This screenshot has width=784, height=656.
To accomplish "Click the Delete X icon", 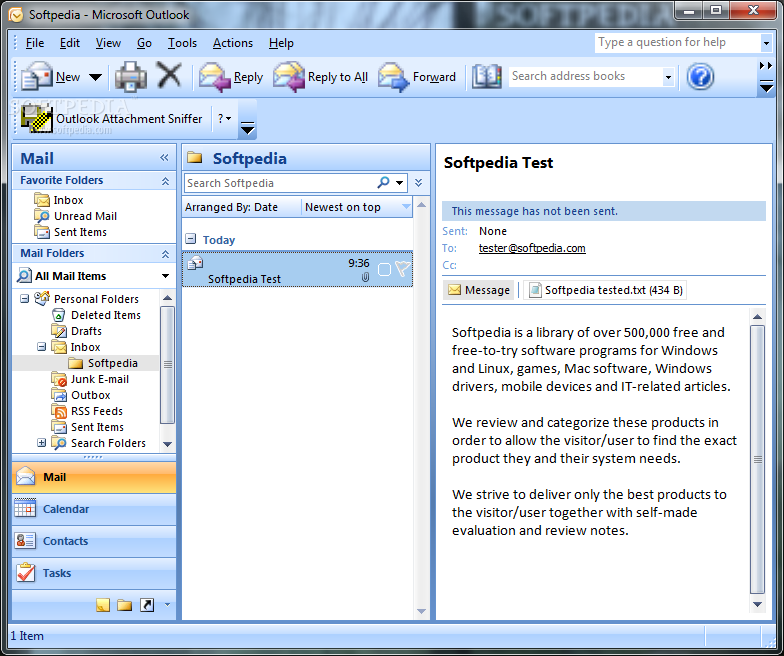I will tap(170, 76).
